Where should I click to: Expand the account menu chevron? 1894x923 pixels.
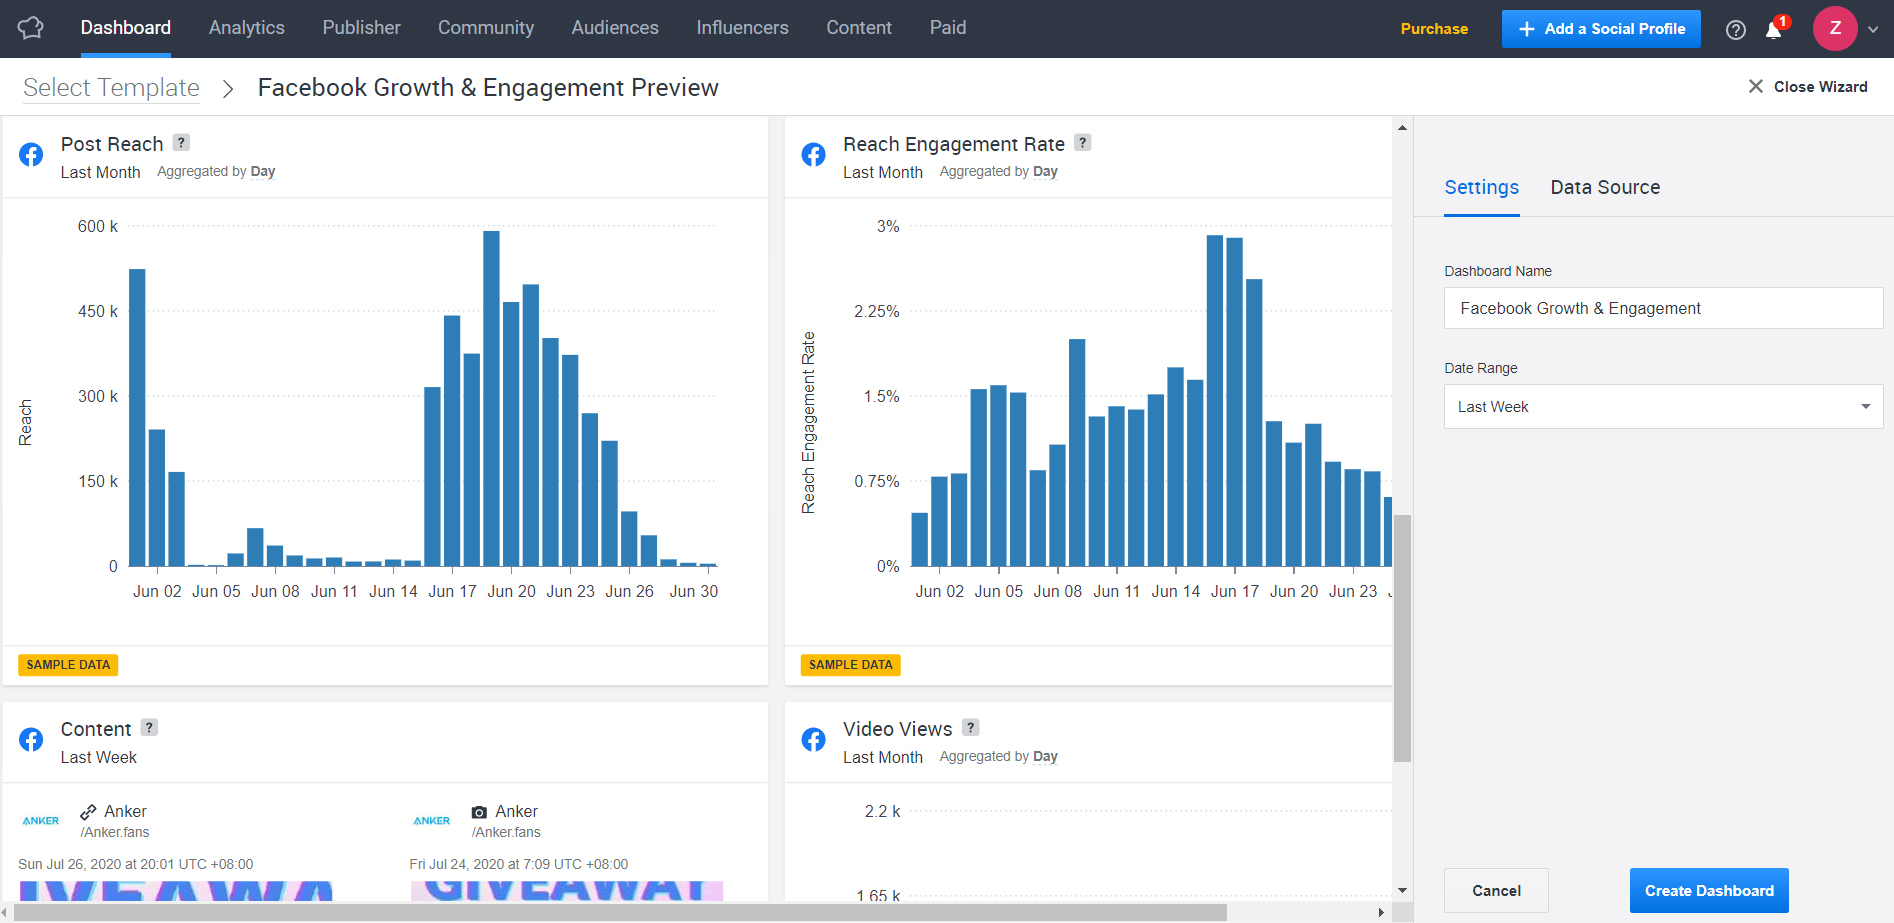coord(1873,29)
